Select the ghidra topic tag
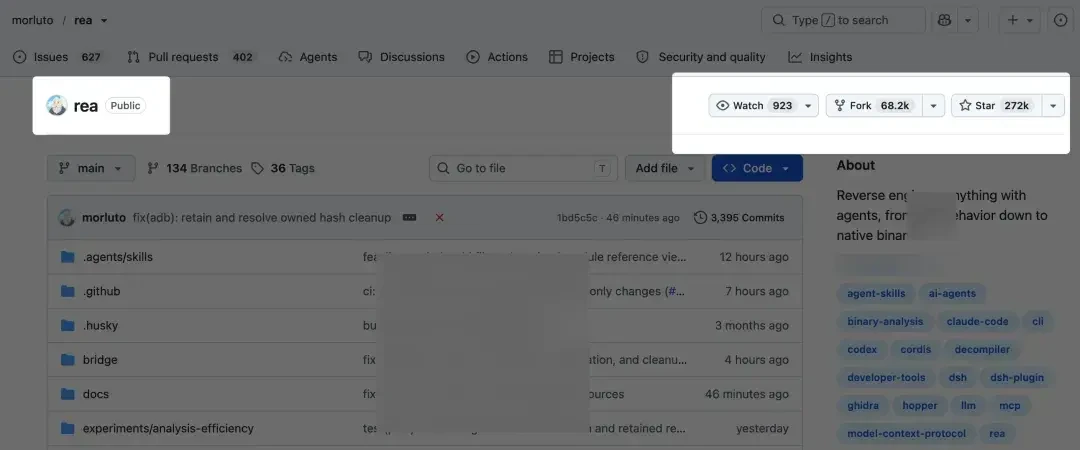1080x450 pixels. (x=863, y=406)
